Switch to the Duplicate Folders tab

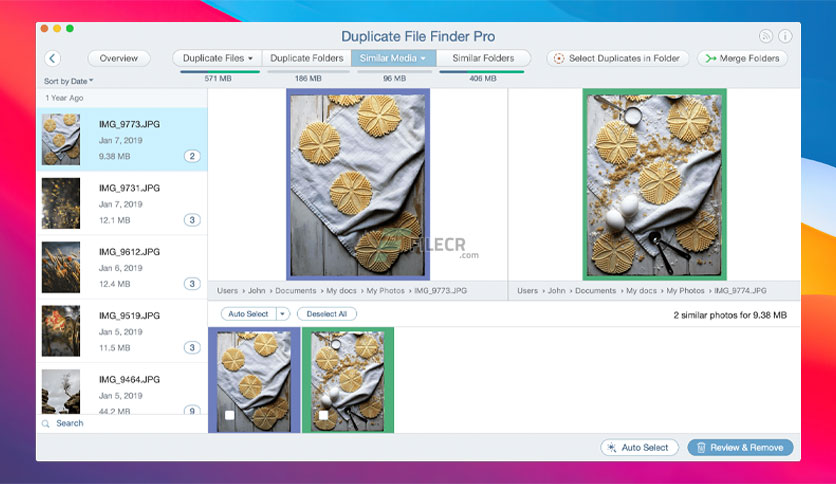coord(307,58)
